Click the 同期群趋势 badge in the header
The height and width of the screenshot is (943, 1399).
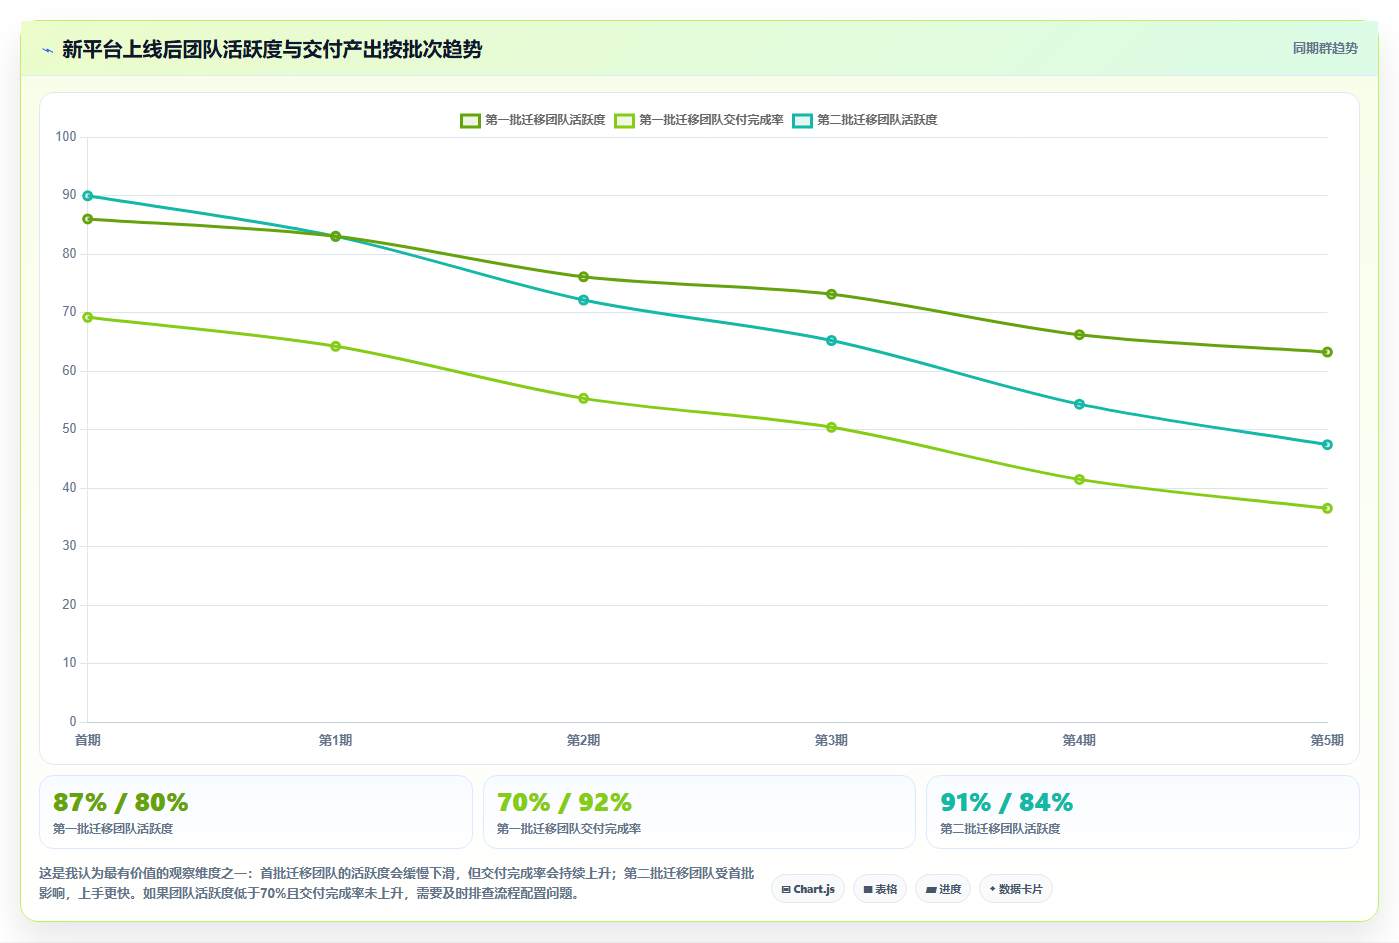tap(1325, 48)
